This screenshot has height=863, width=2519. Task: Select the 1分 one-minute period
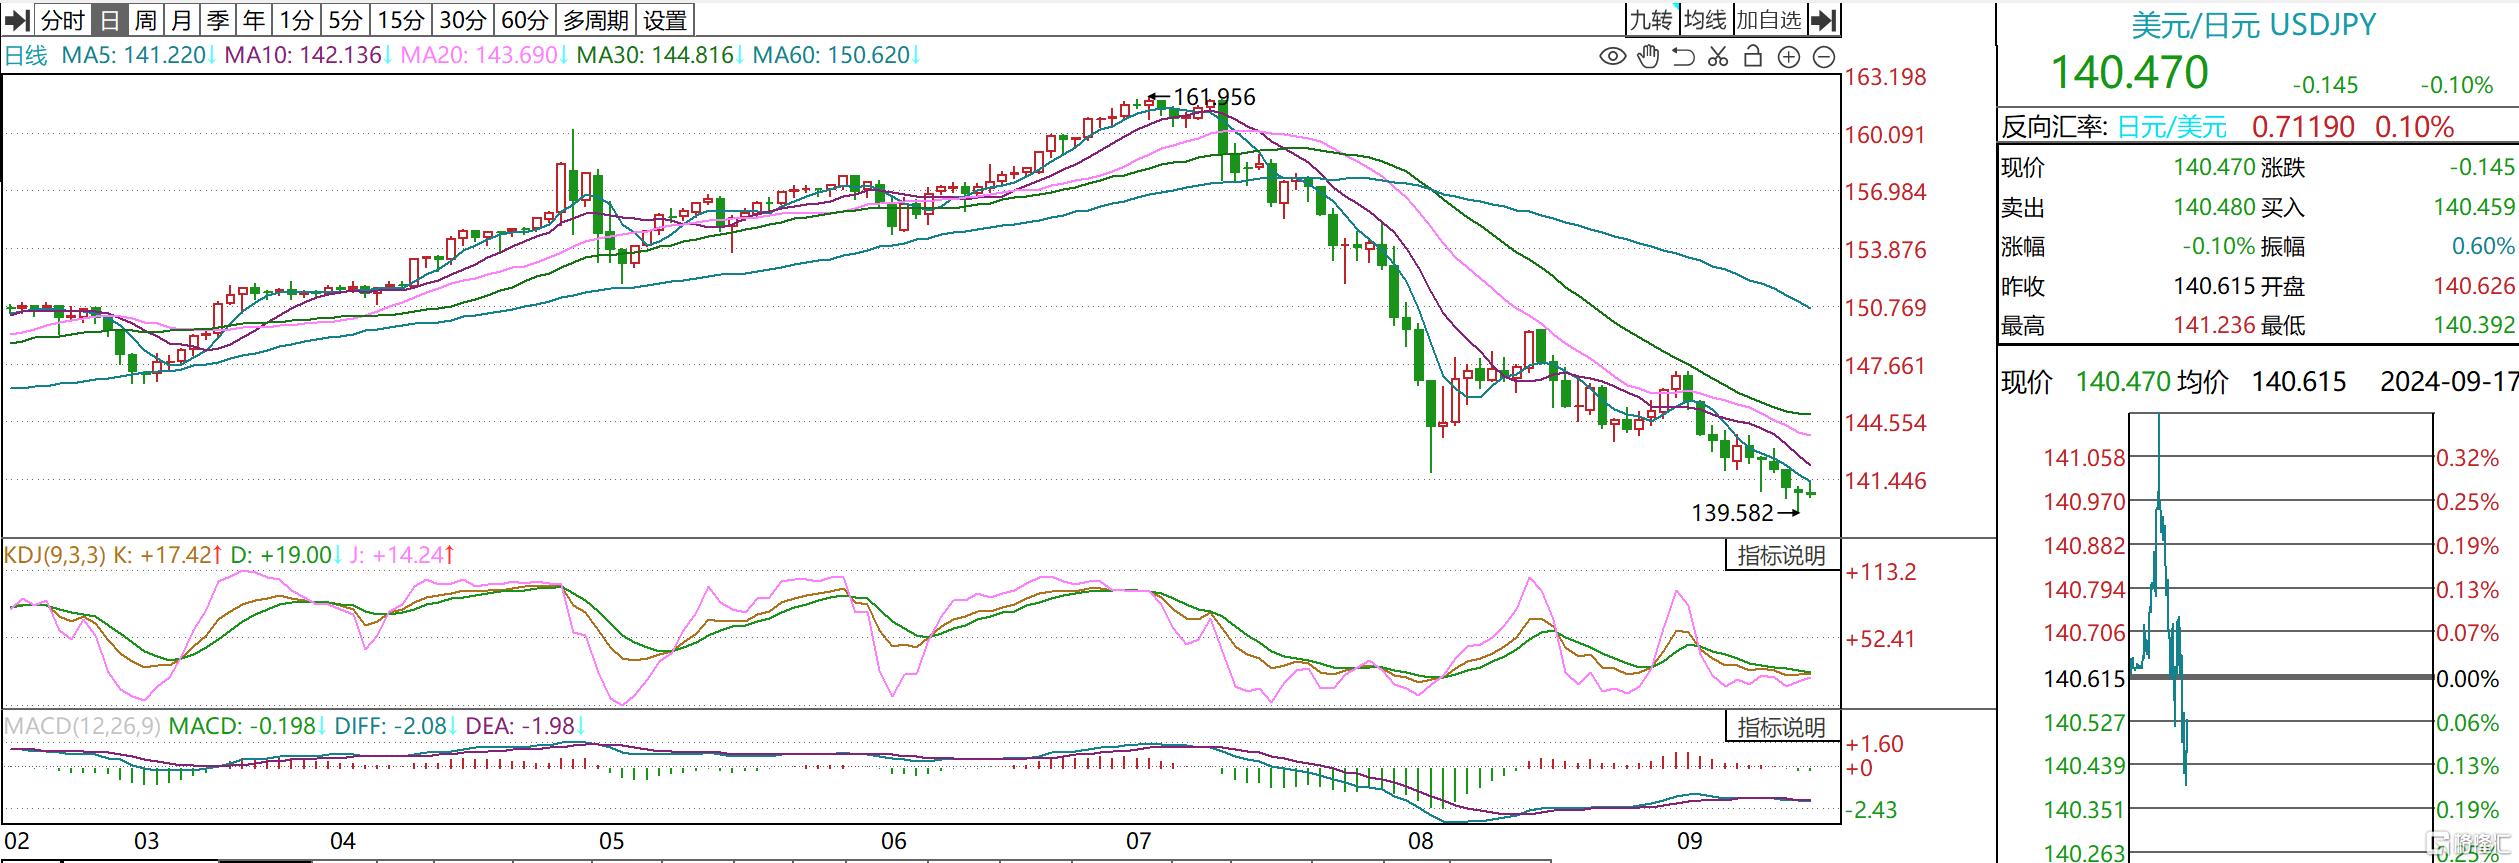pyautogui.click(x=296, y=19)
